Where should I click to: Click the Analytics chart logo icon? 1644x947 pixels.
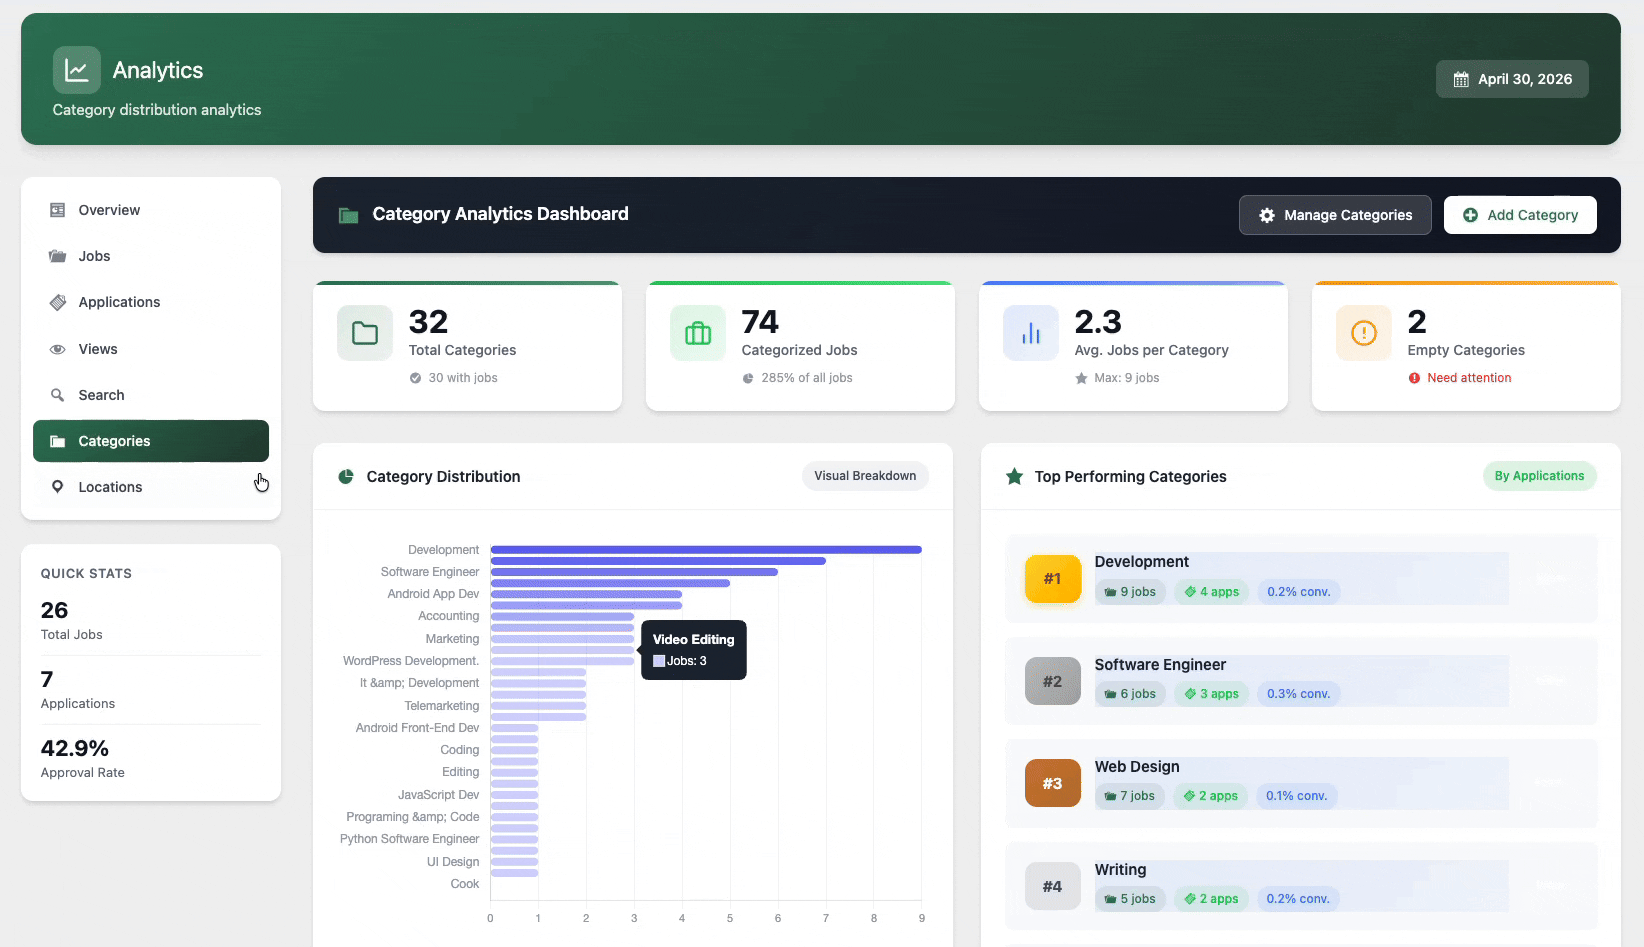click(x=76, y=70)
